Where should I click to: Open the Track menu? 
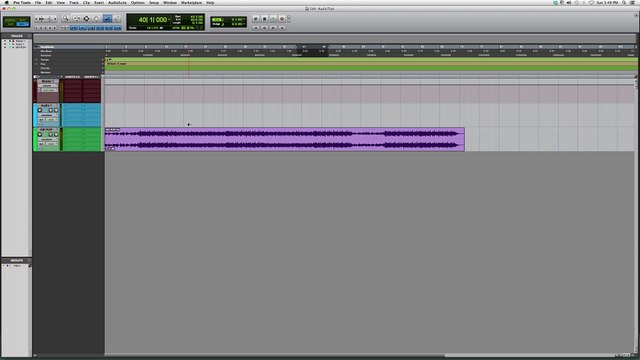(74, 2)
